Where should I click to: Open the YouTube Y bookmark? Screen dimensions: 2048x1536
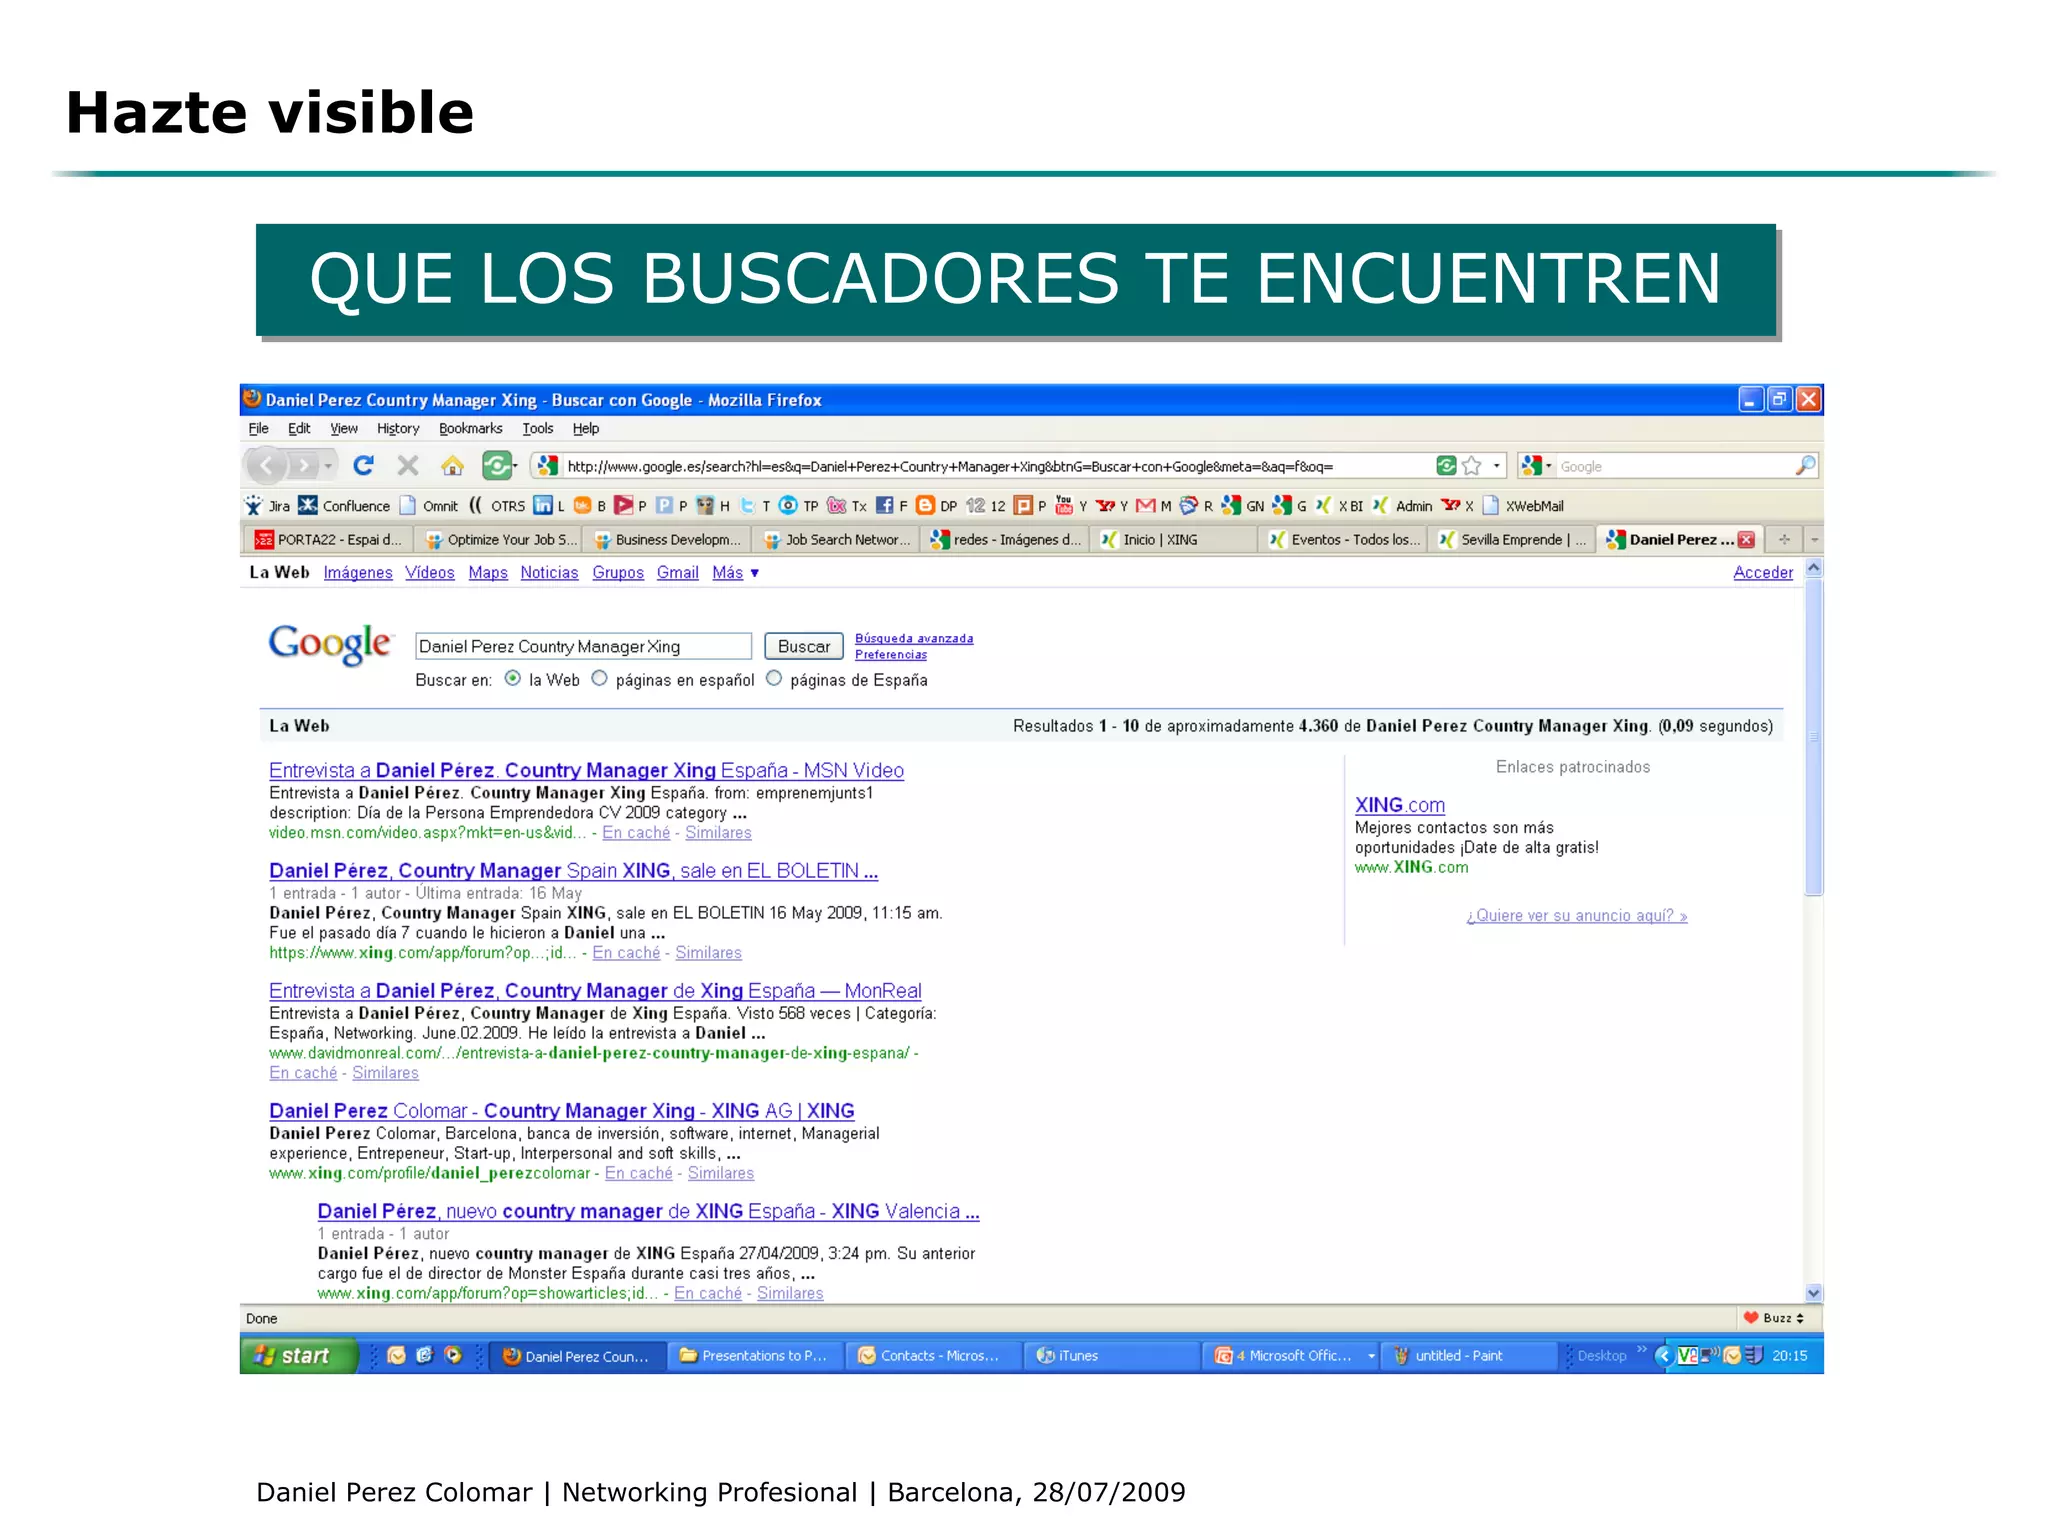point(1071,506)
